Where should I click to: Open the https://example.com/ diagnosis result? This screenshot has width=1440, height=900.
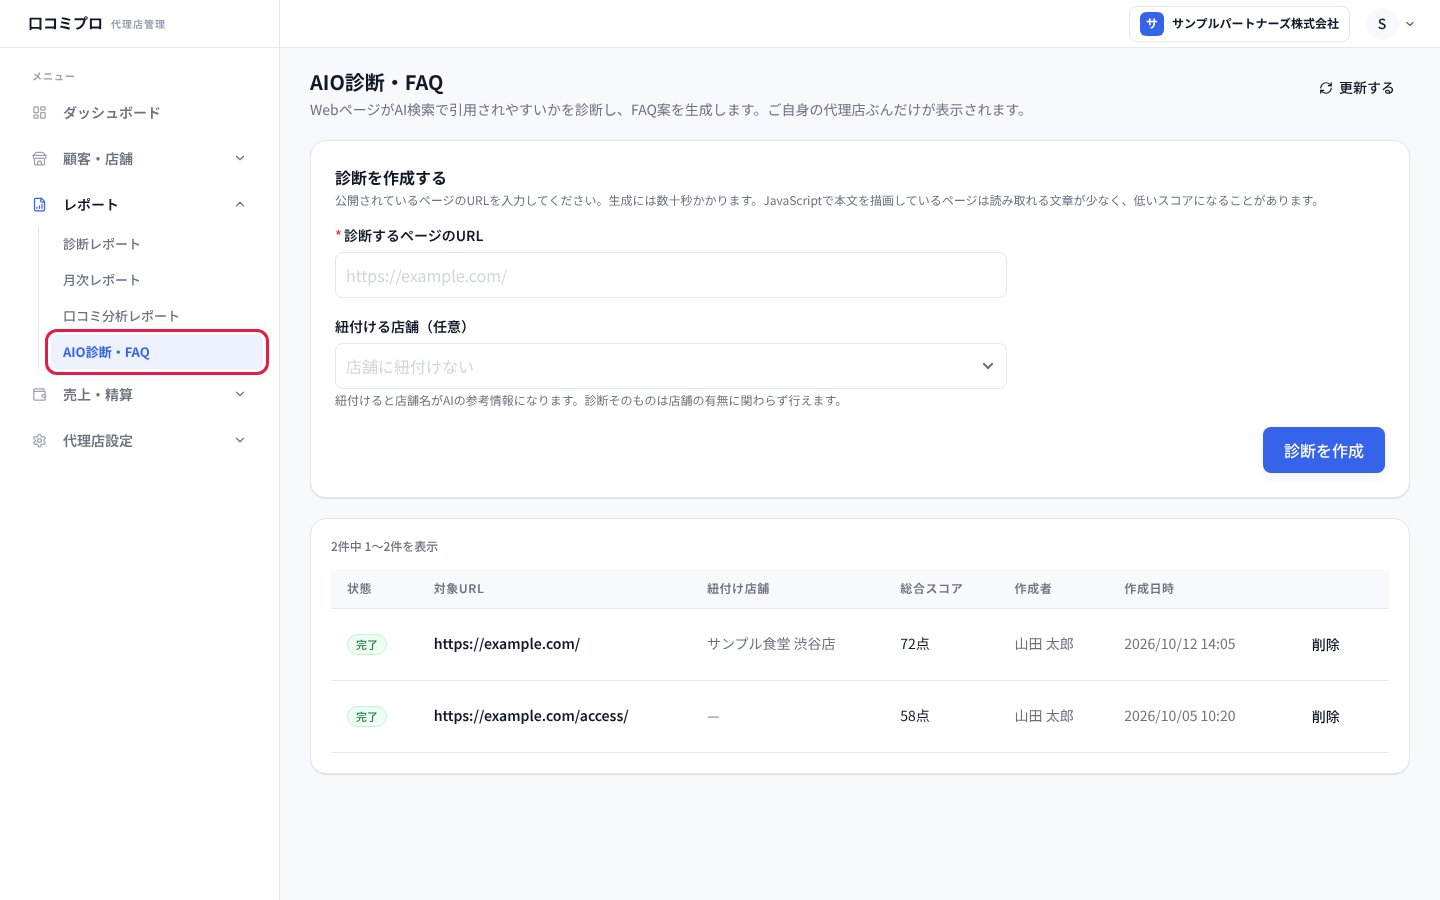(507, 644)
